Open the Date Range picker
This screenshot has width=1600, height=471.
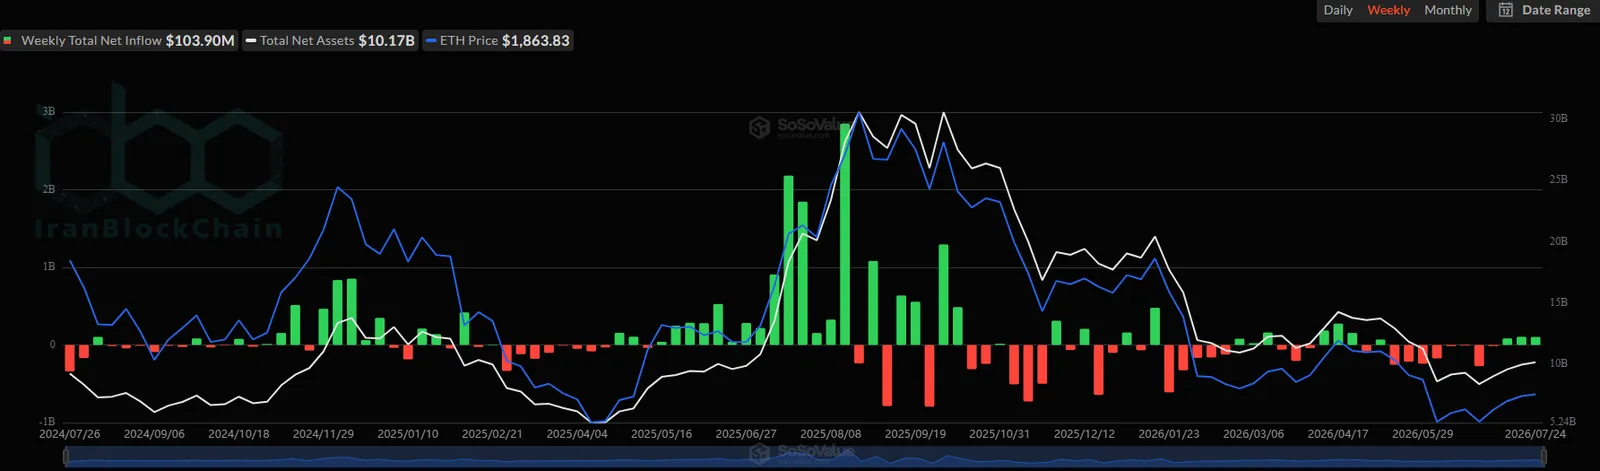click(1543, 10)
